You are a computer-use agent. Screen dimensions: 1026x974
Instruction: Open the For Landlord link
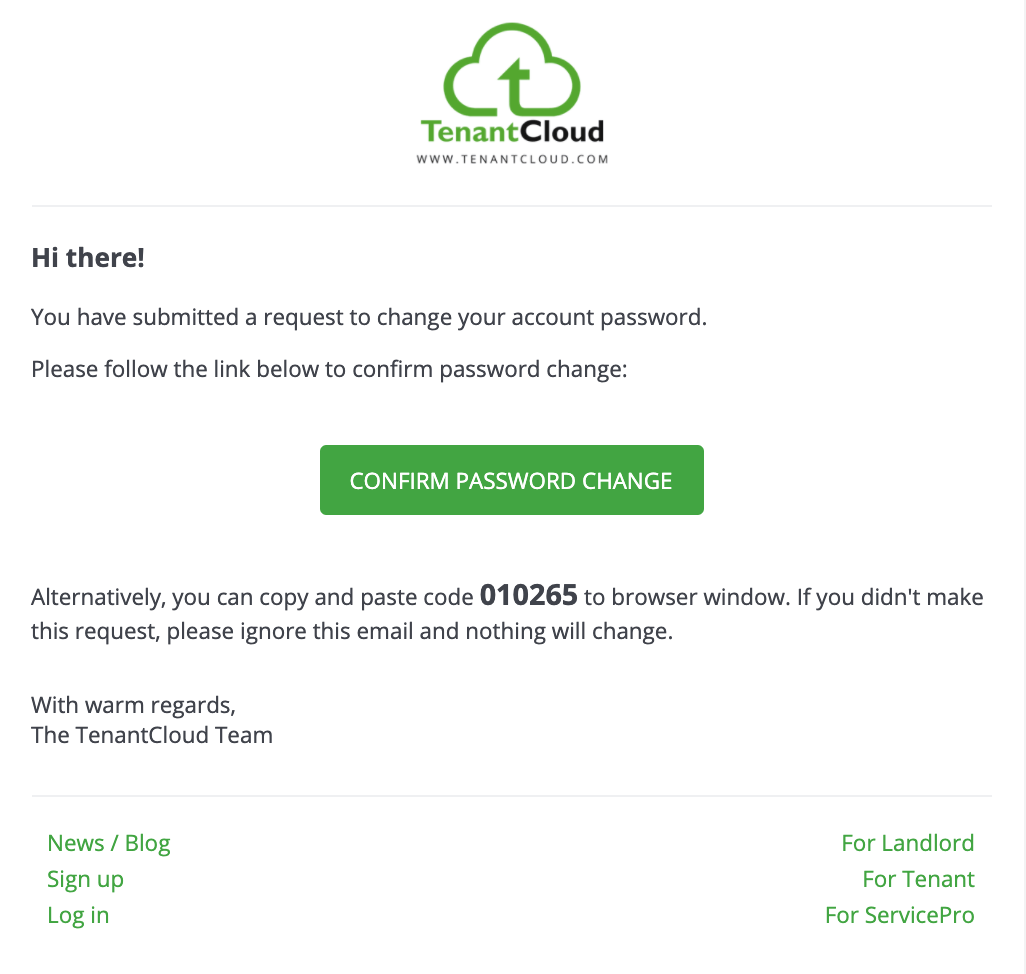coord(908,843)
